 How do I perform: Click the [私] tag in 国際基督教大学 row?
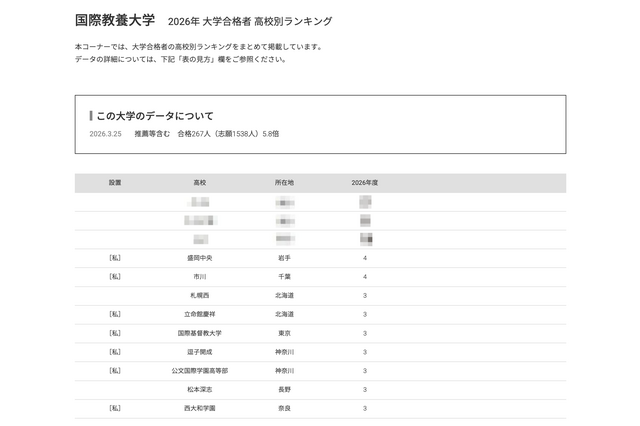point(115,333)
